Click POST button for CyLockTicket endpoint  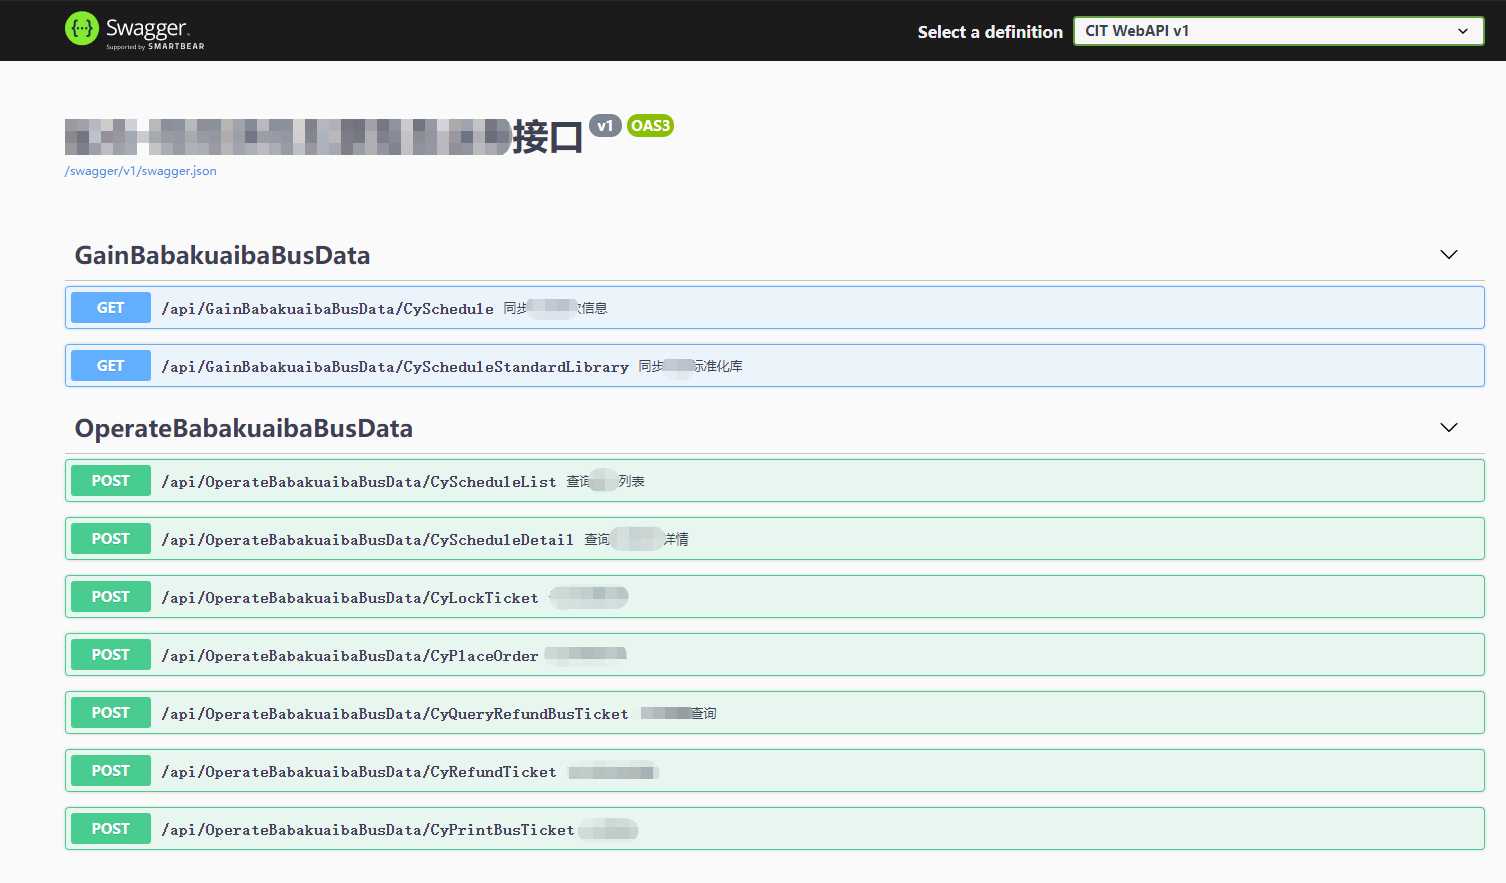pos(111,597)
